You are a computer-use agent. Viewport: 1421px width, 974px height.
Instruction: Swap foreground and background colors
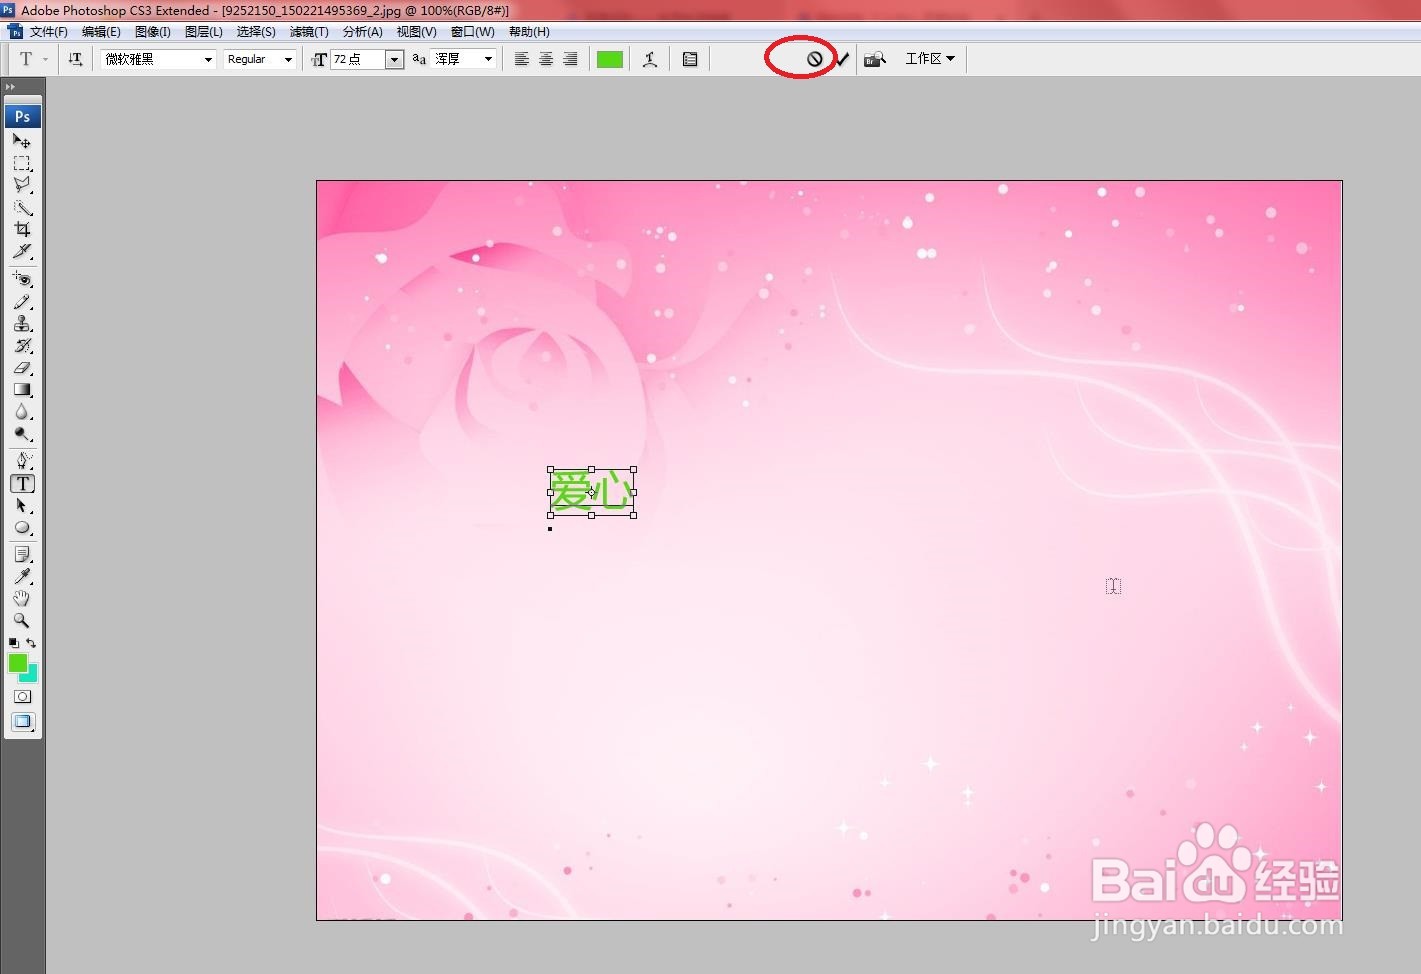pos(31,643)
